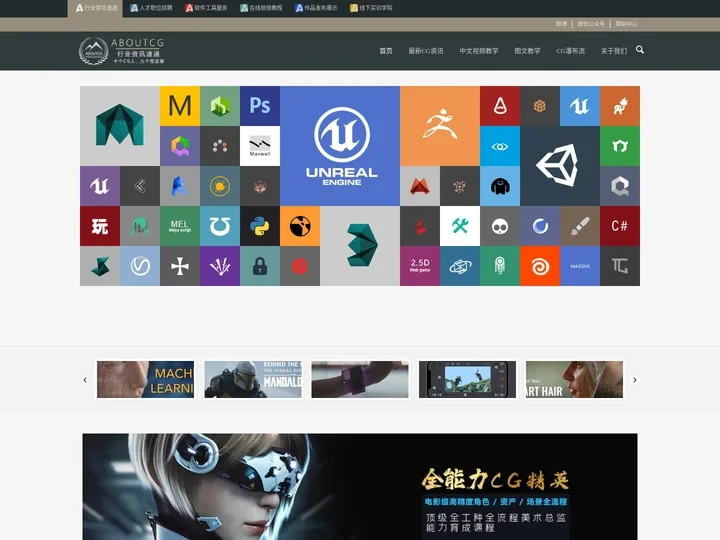Viewport: 720px width, 540px height.
Task: Switch to 软件工具服务 top tab
Action: (x=206, y=8)
